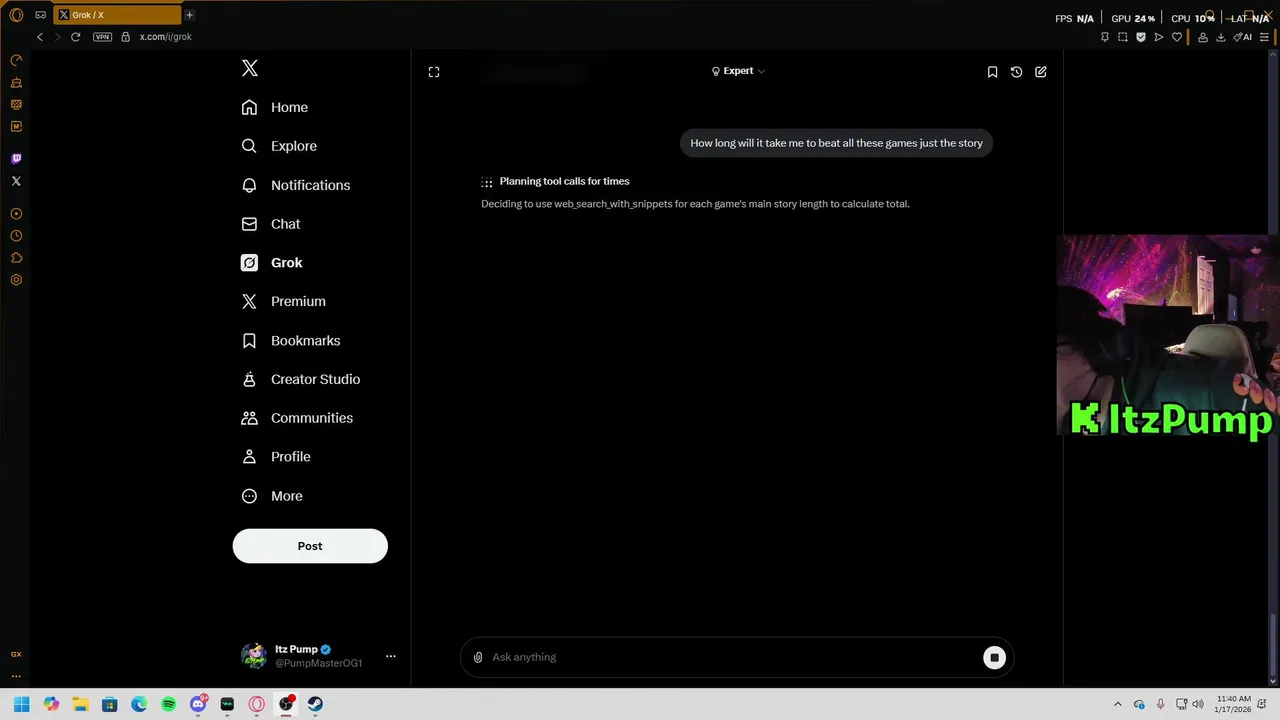The image size is (1280, 720).
Task: Open Windows Start menu
Action: [21, 704]
